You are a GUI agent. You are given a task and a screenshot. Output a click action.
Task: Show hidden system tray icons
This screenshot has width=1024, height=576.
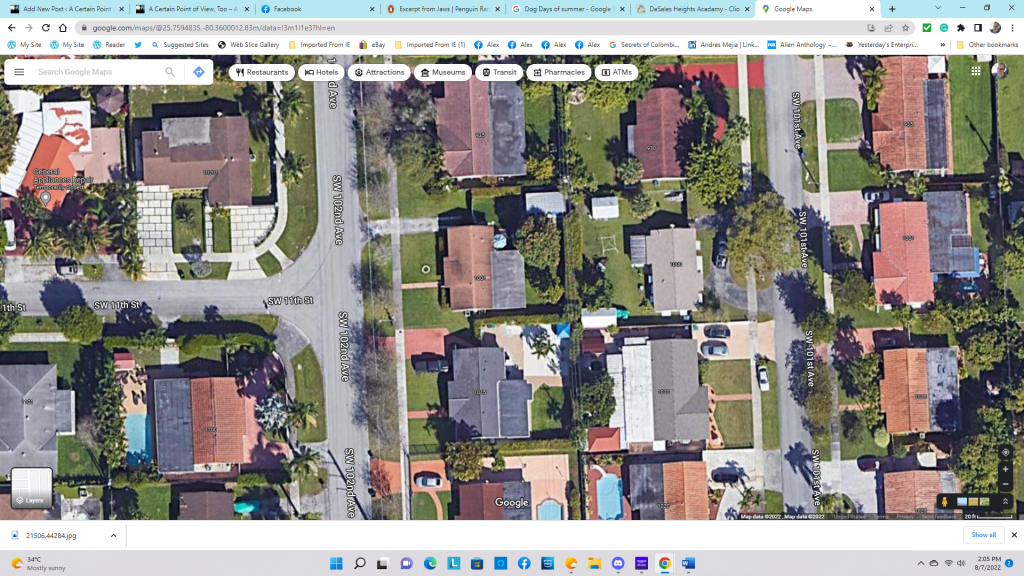click(x=920, y=564)
